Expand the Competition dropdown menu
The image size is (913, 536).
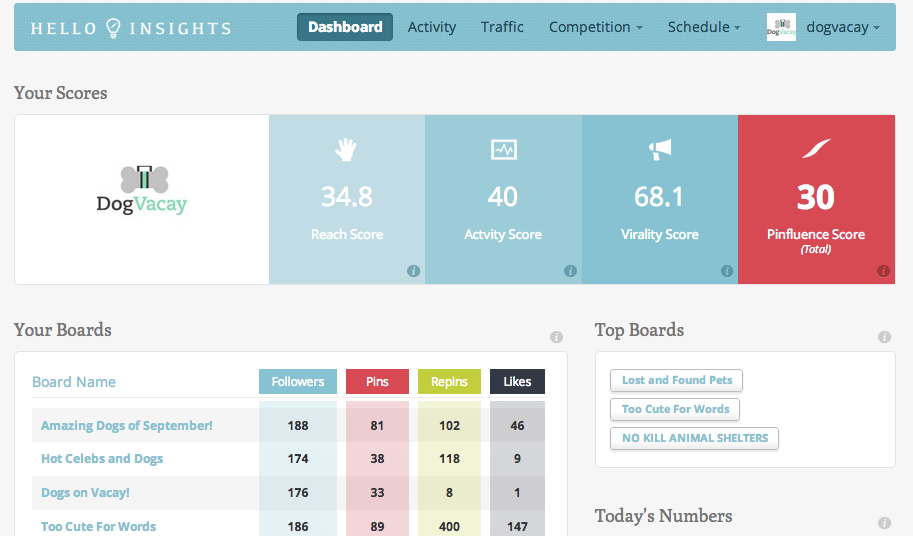[596, 27]
